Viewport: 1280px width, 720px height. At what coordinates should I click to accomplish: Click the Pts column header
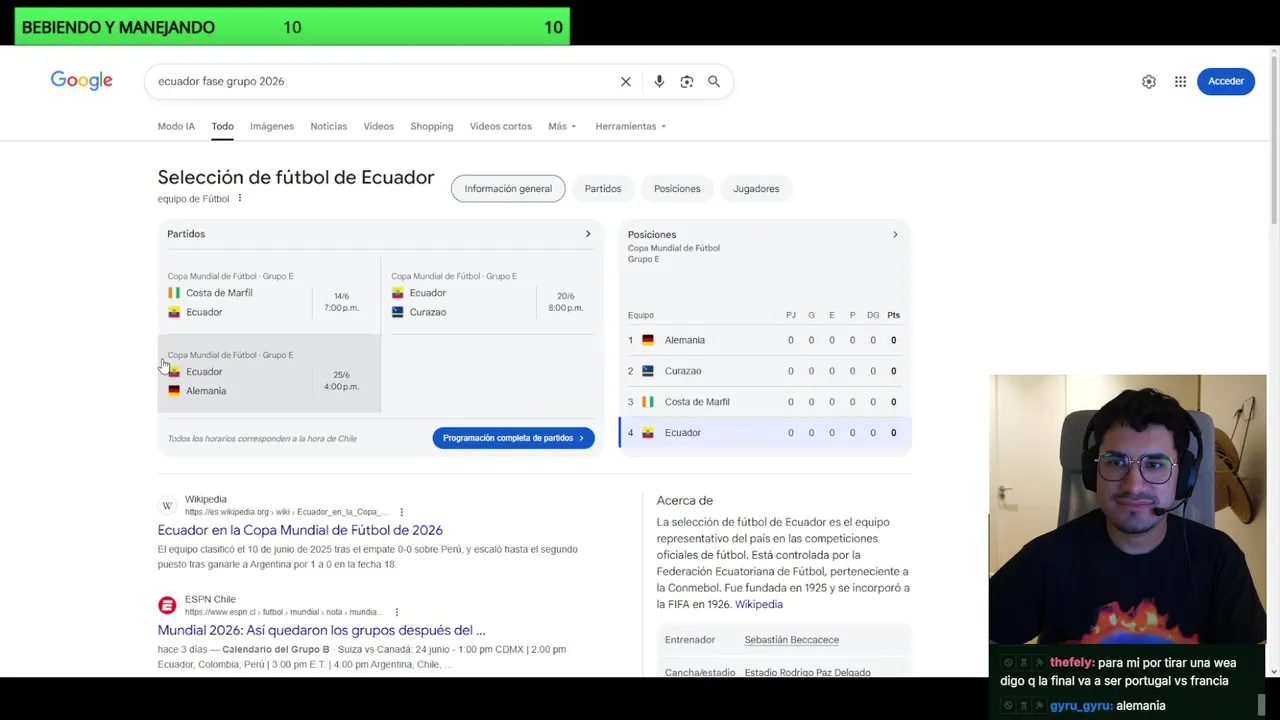tap(893, 315)
